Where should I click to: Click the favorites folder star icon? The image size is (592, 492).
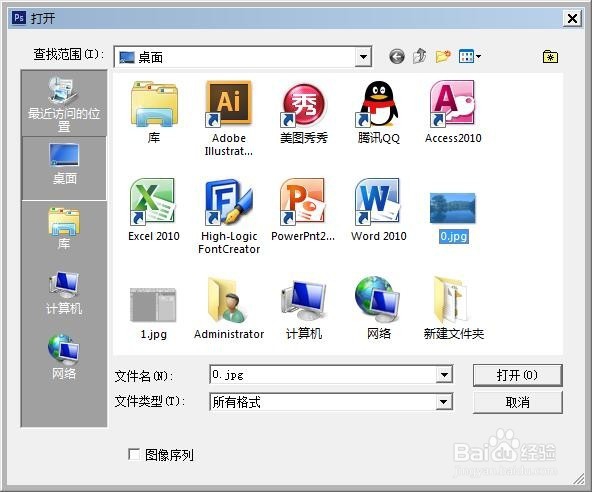550,57
